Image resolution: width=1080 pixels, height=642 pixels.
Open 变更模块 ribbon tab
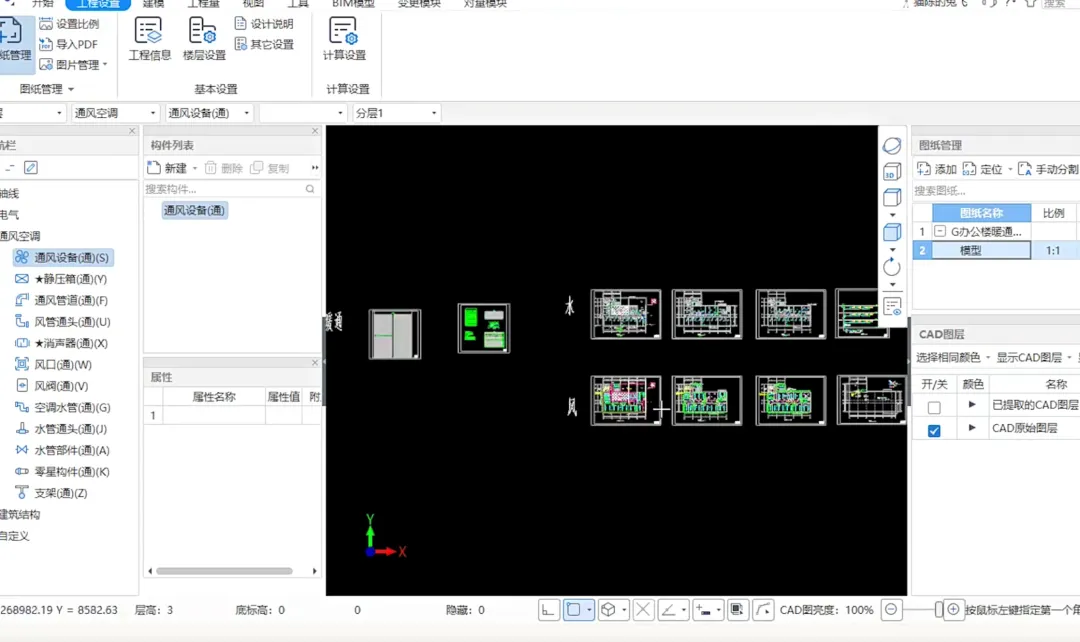tap(418, 3)
